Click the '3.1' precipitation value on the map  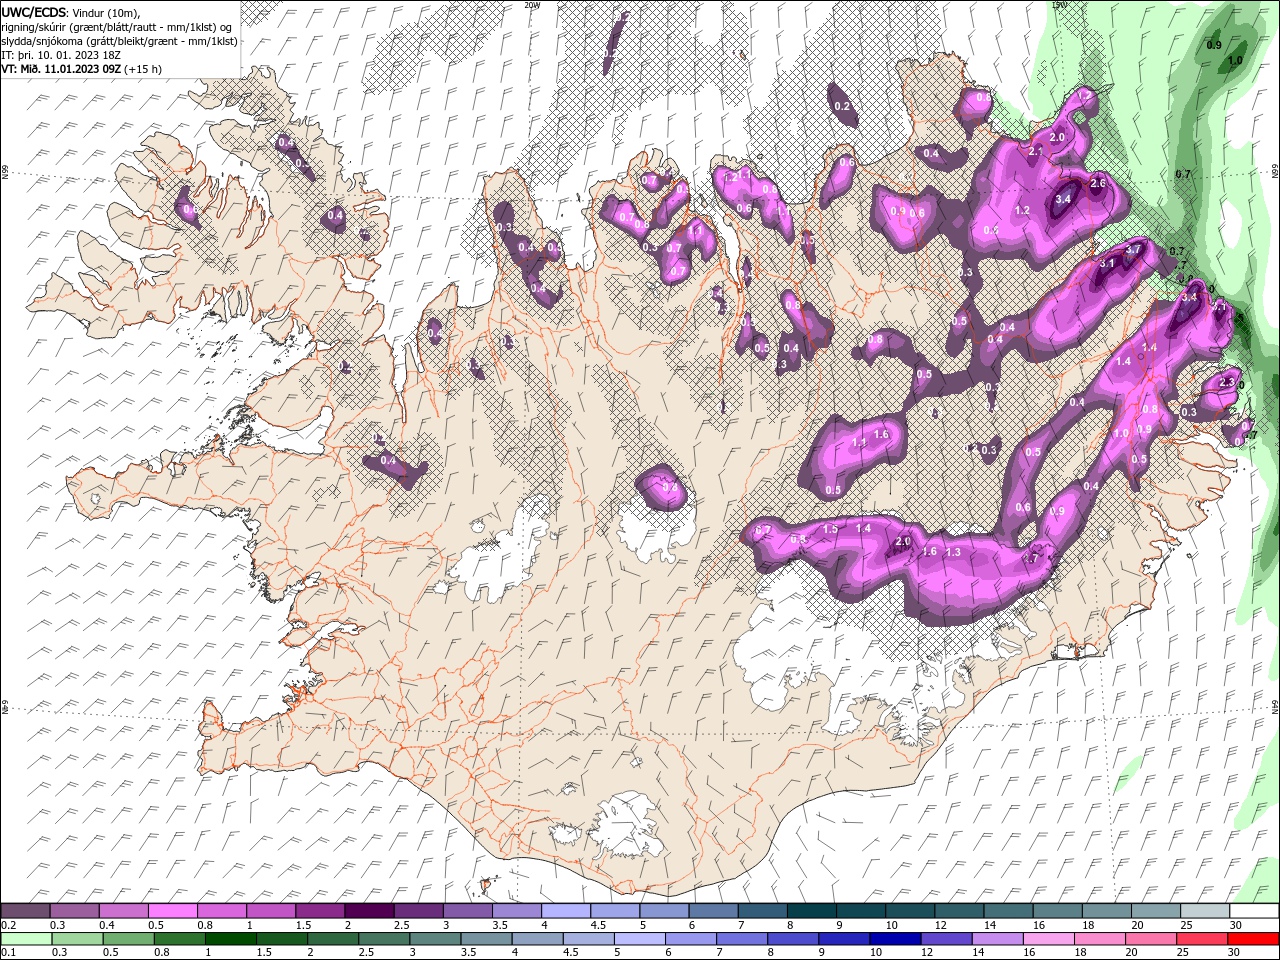(1107, 263)
